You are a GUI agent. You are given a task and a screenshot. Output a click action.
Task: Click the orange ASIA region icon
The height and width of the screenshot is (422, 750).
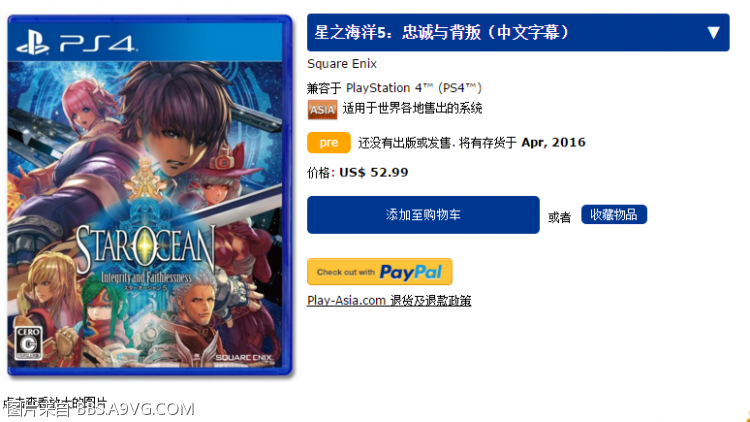[x=322, y=110]
